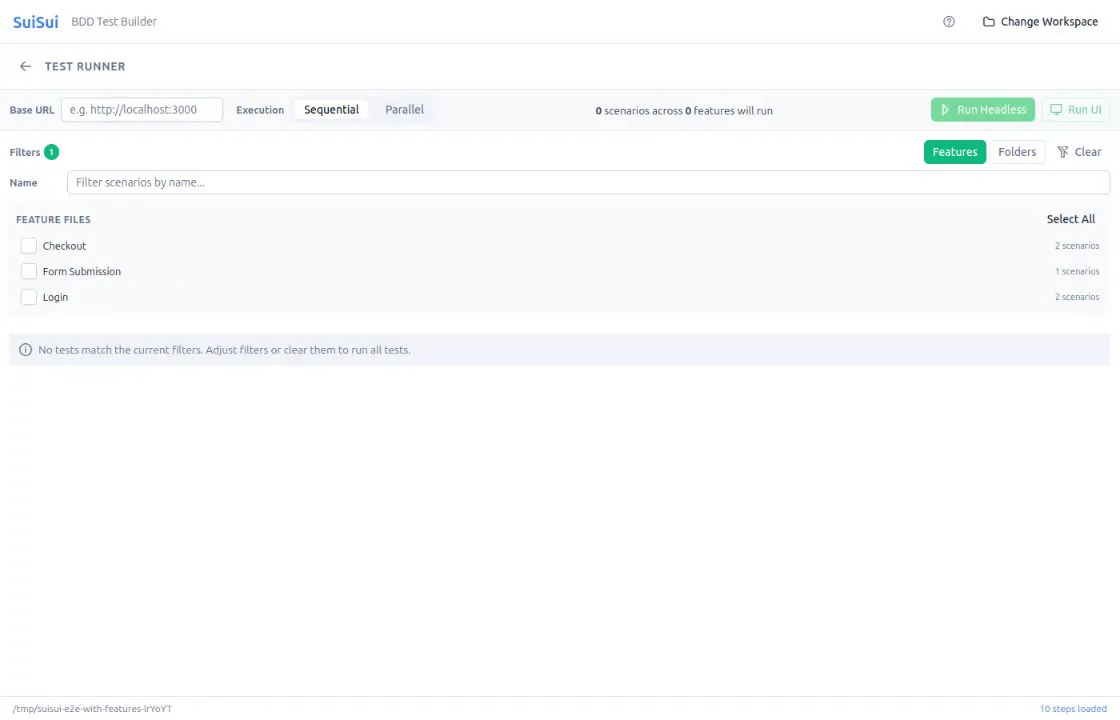Image resolution: width=1120 pixels, height=720 pixels.
Task: Click the Checkout feature name
Action: (x=64, y=246)
